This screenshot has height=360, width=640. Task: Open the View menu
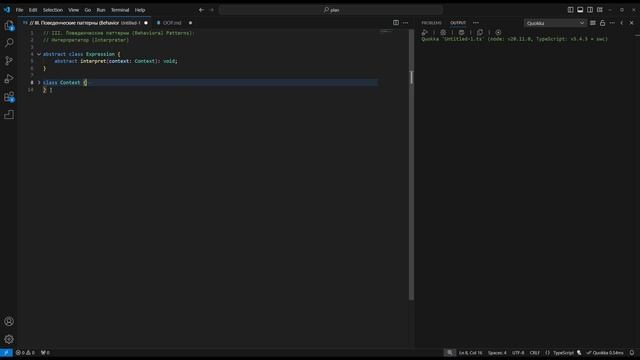[73, 10]
